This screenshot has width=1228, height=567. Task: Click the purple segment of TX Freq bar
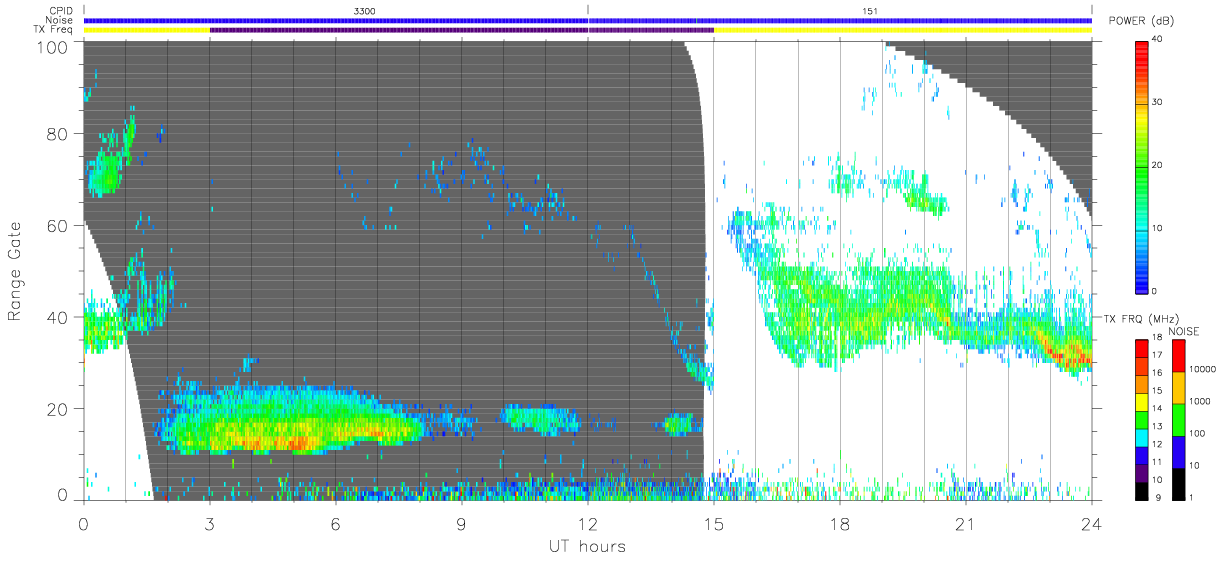[461, 30]
